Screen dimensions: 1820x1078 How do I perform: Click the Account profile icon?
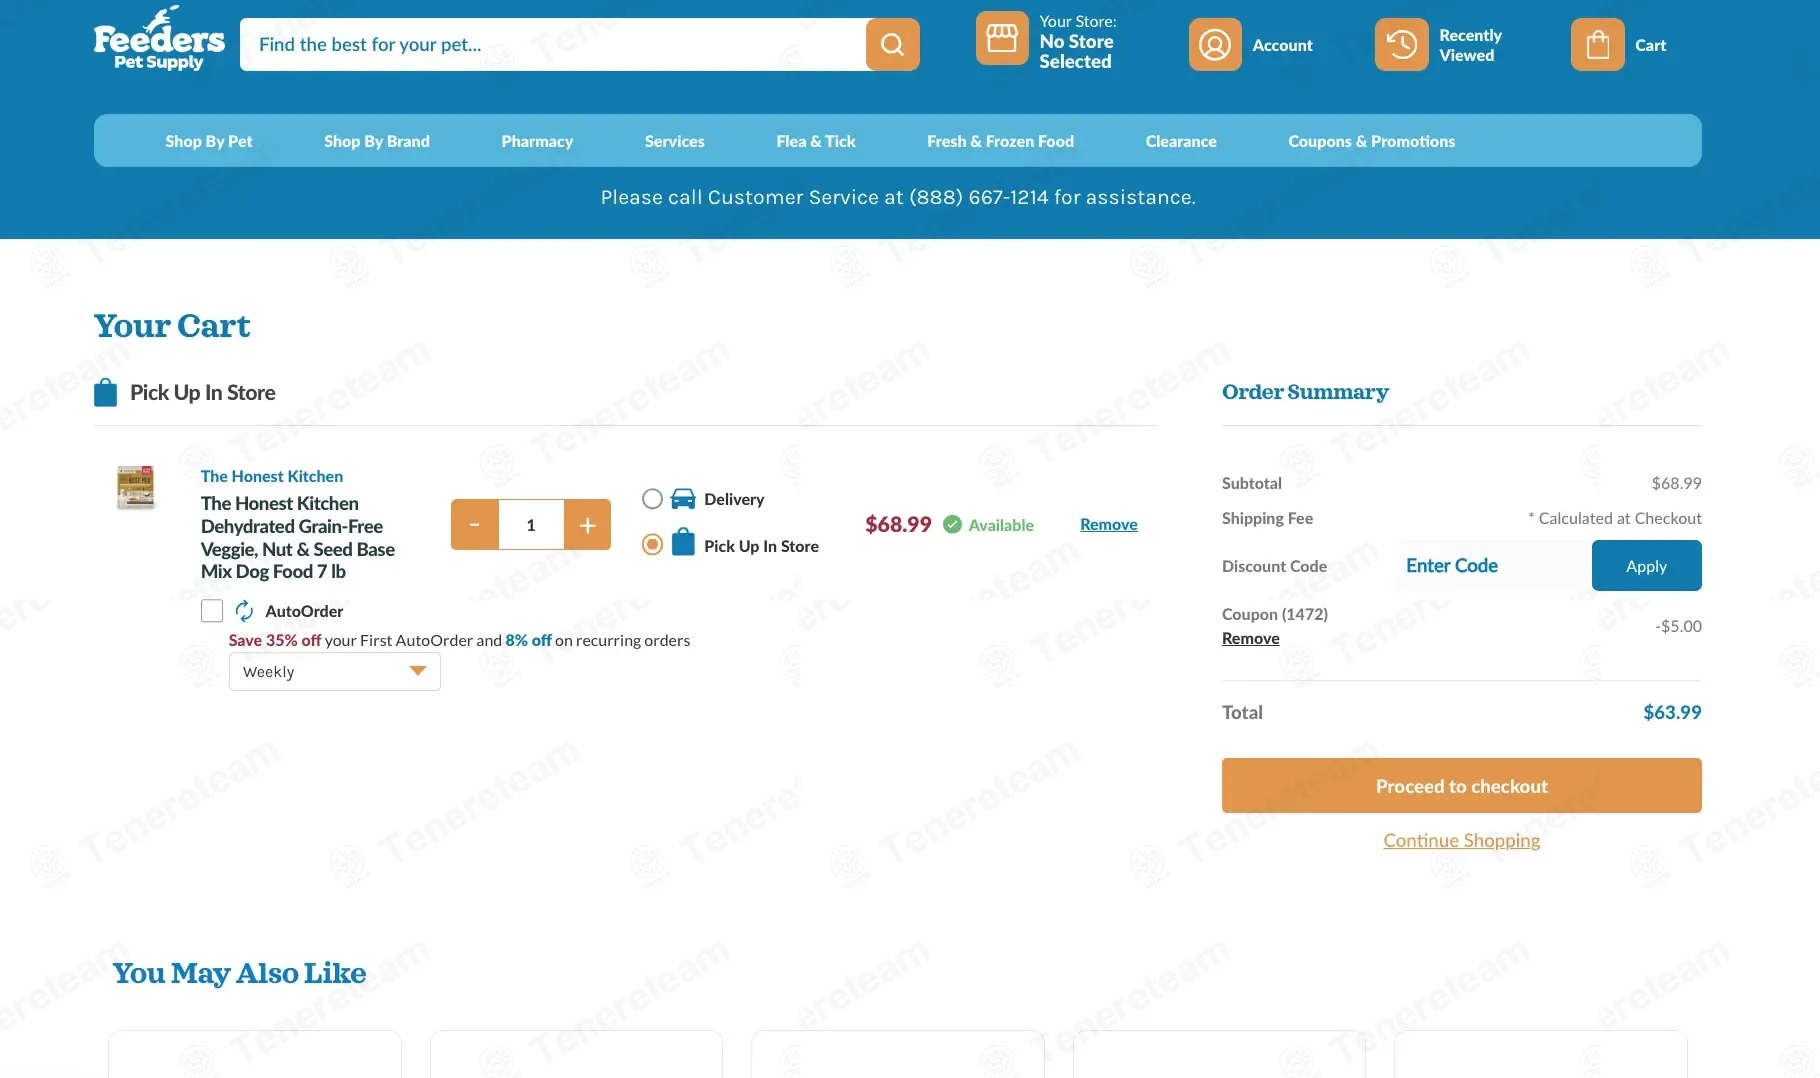pyautogui.click(x=1214, y=45)
